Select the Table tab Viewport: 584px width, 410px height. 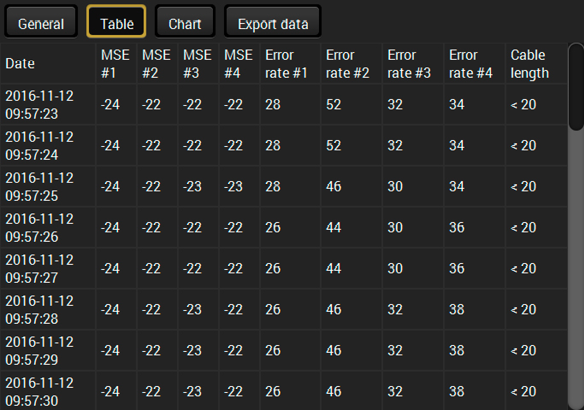(x=116, y=22)
